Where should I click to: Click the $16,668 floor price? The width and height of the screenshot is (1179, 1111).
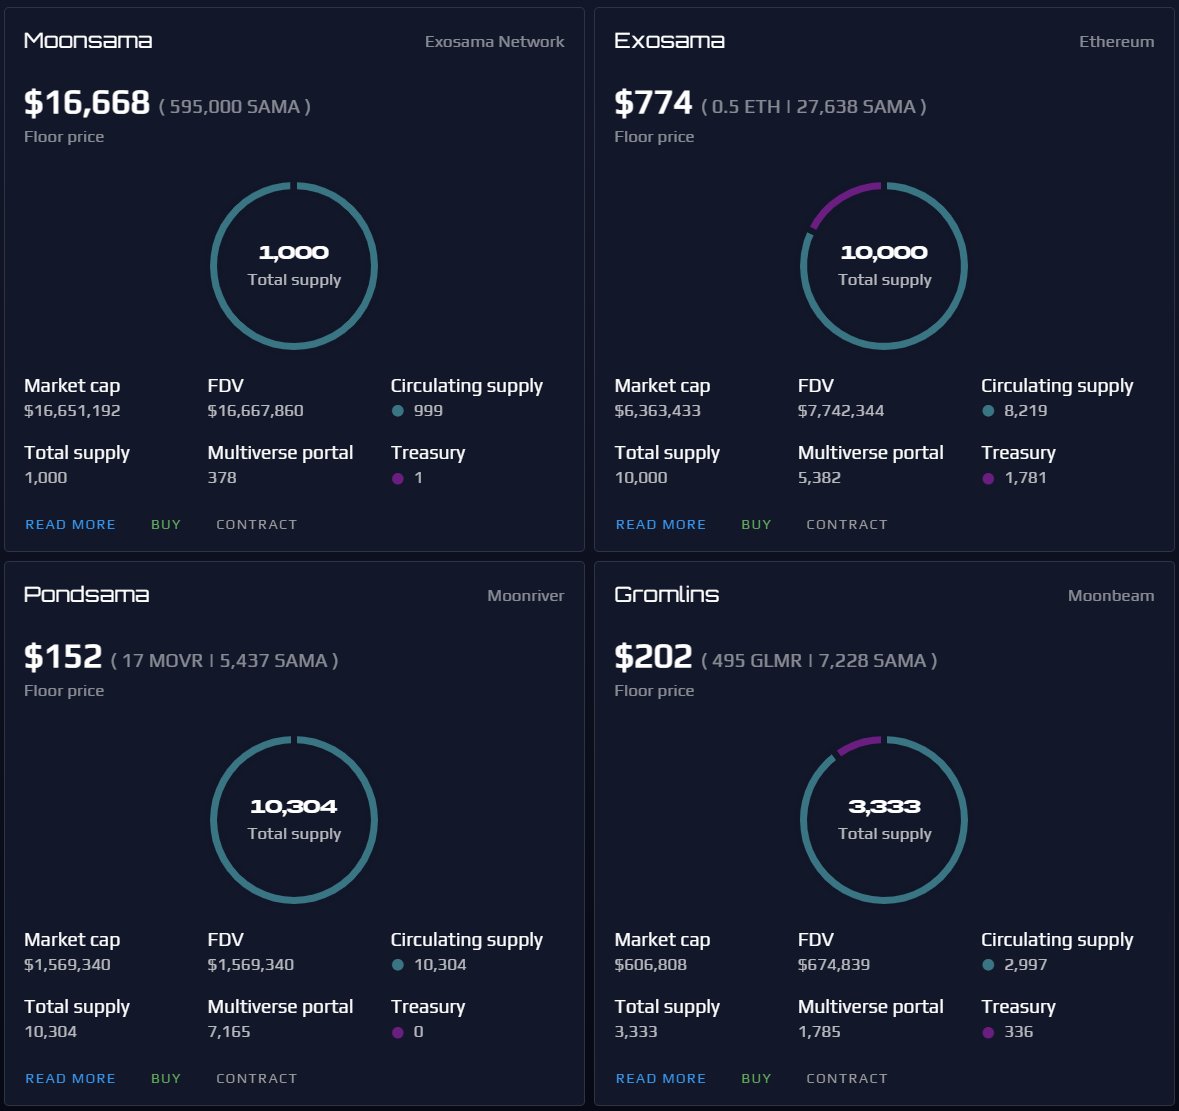click(x=87, y=102)
